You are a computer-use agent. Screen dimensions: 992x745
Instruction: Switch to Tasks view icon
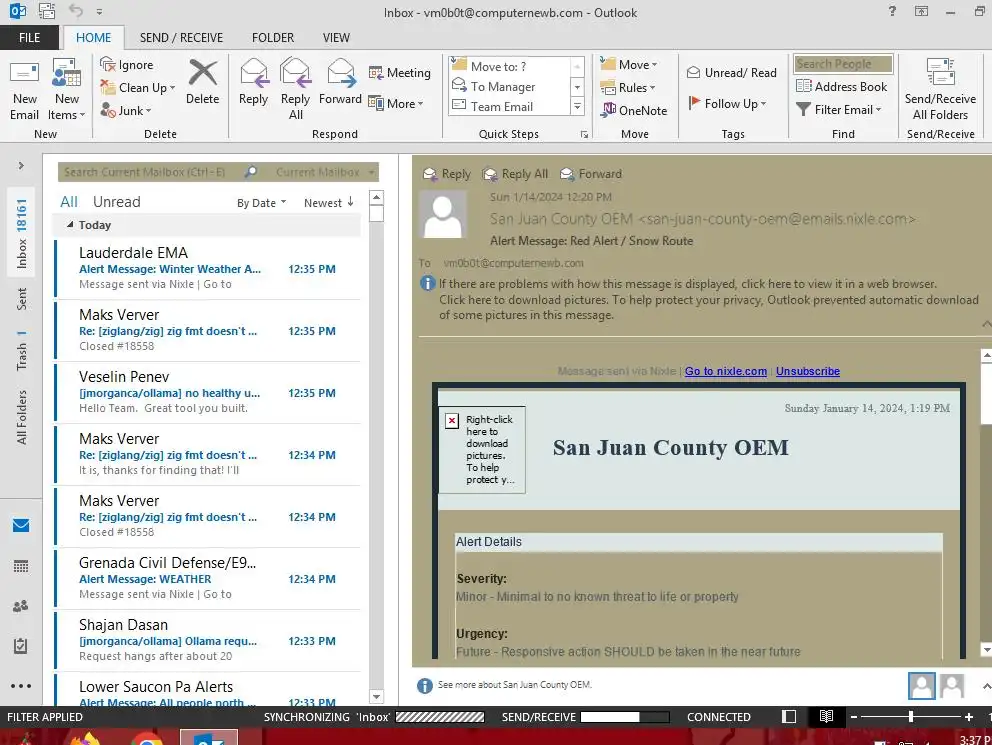pyautogui.click(x=21, y=646)
